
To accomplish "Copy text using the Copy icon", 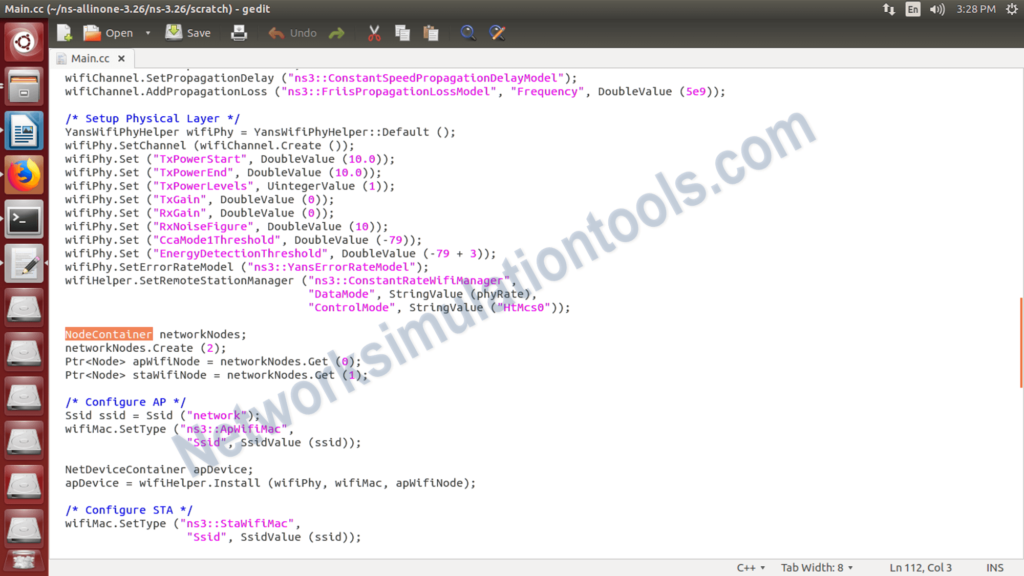I will pyautogui.click(x=402, y=32).
